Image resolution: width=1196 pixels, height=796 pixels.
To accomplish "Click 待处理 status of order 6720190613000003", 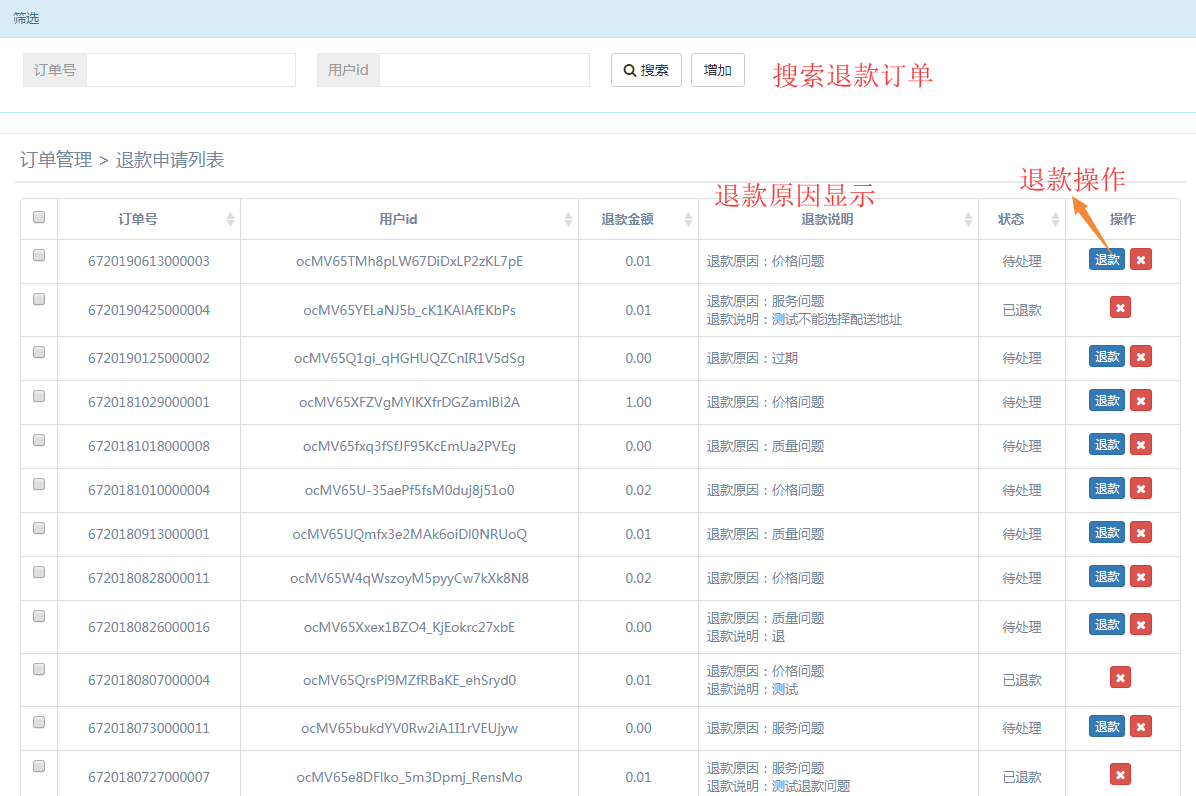I will tap(1022, 262).
